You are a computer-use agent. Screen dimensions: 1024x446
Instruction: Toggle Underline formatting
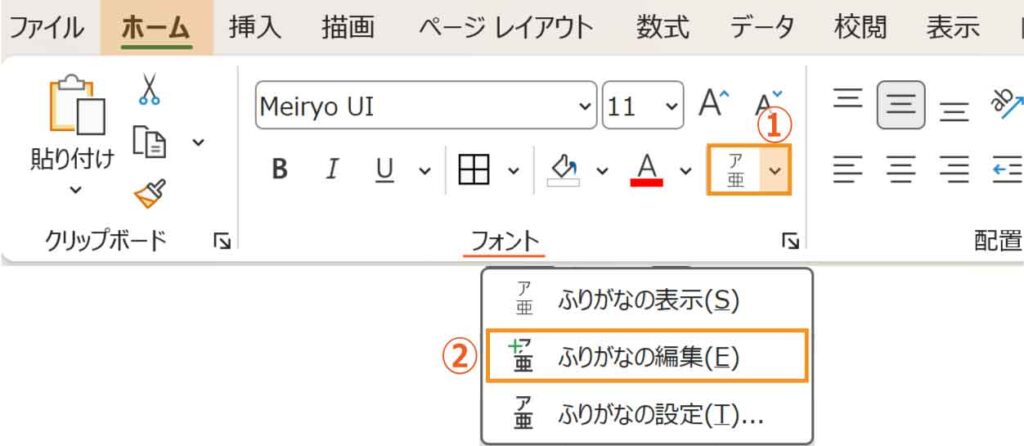tap(385, 170)
